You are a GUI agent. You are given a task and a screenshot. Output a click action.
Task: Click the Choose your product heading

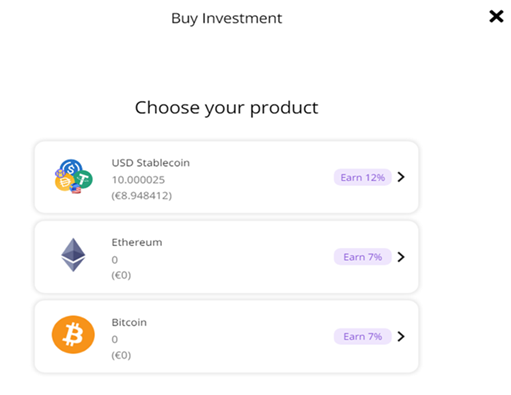227,108
